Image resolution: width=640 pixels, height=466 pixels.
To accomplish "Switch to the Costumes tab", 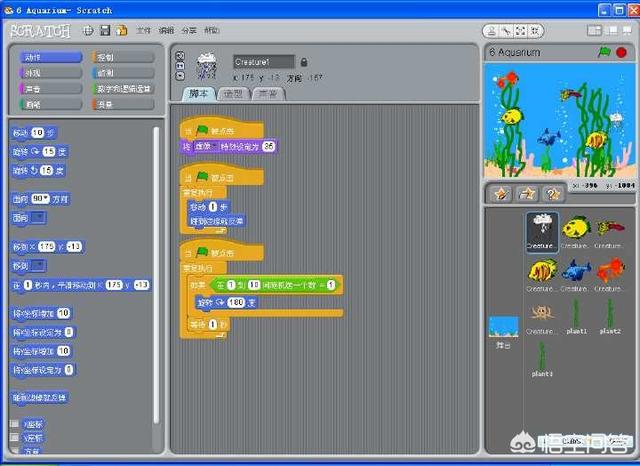I will pos(234,94).
